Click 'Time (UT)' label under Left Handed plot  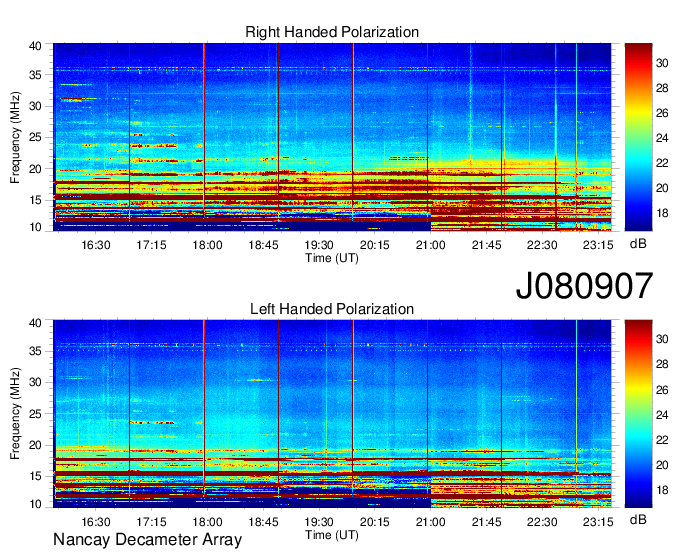tap(332, 535)
